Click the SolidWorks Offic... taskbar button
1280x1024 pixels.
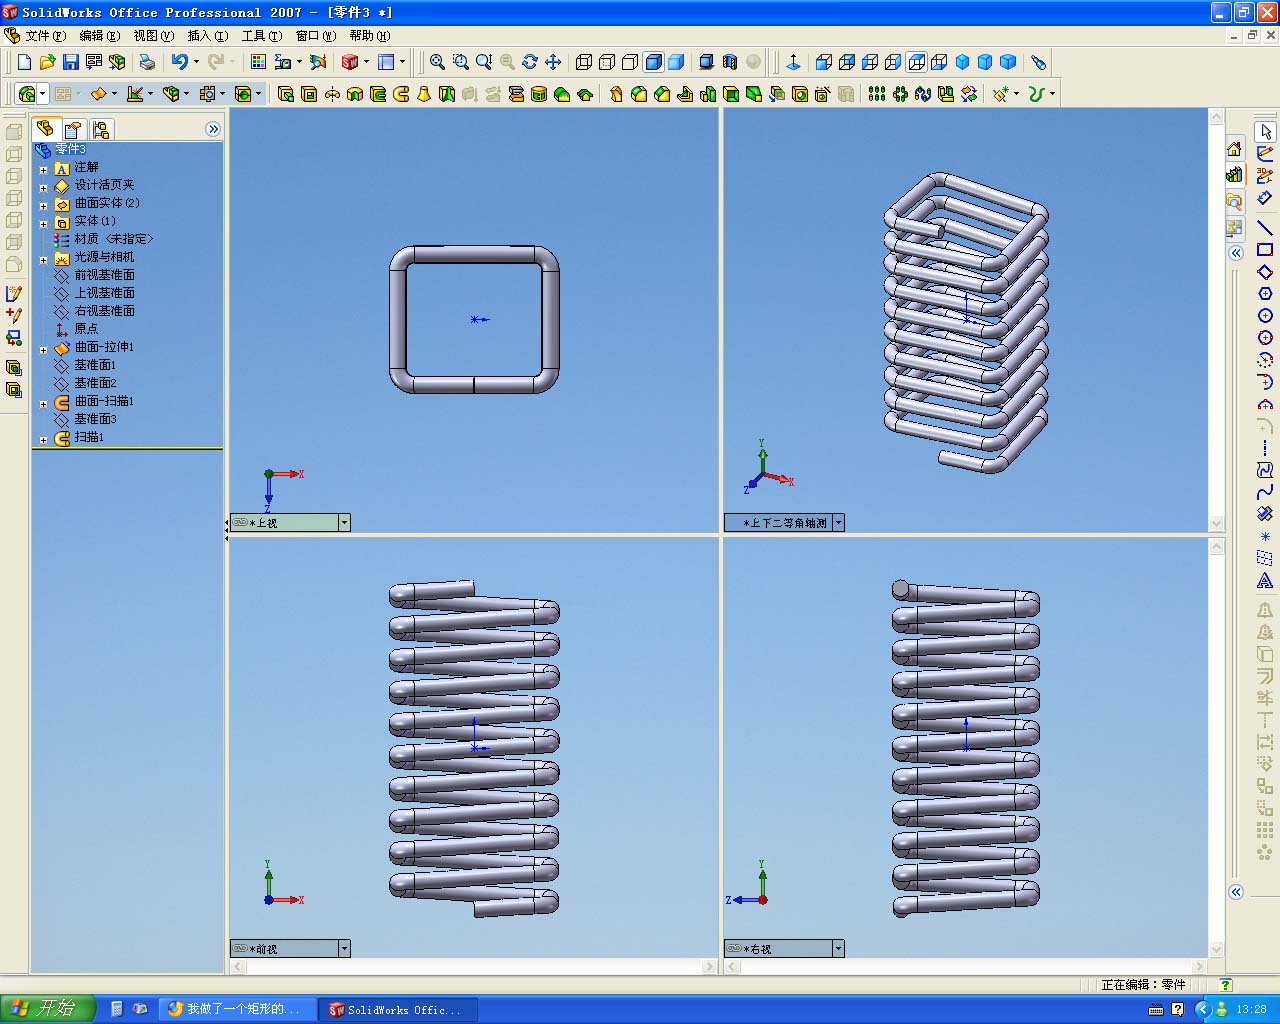[x=397, y=1010]
